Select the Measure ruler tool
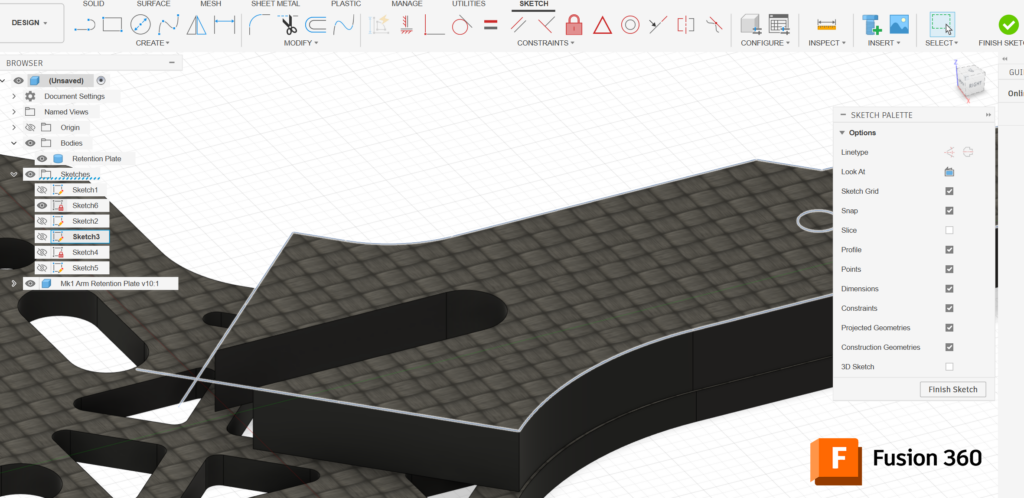 click(827, 25)
